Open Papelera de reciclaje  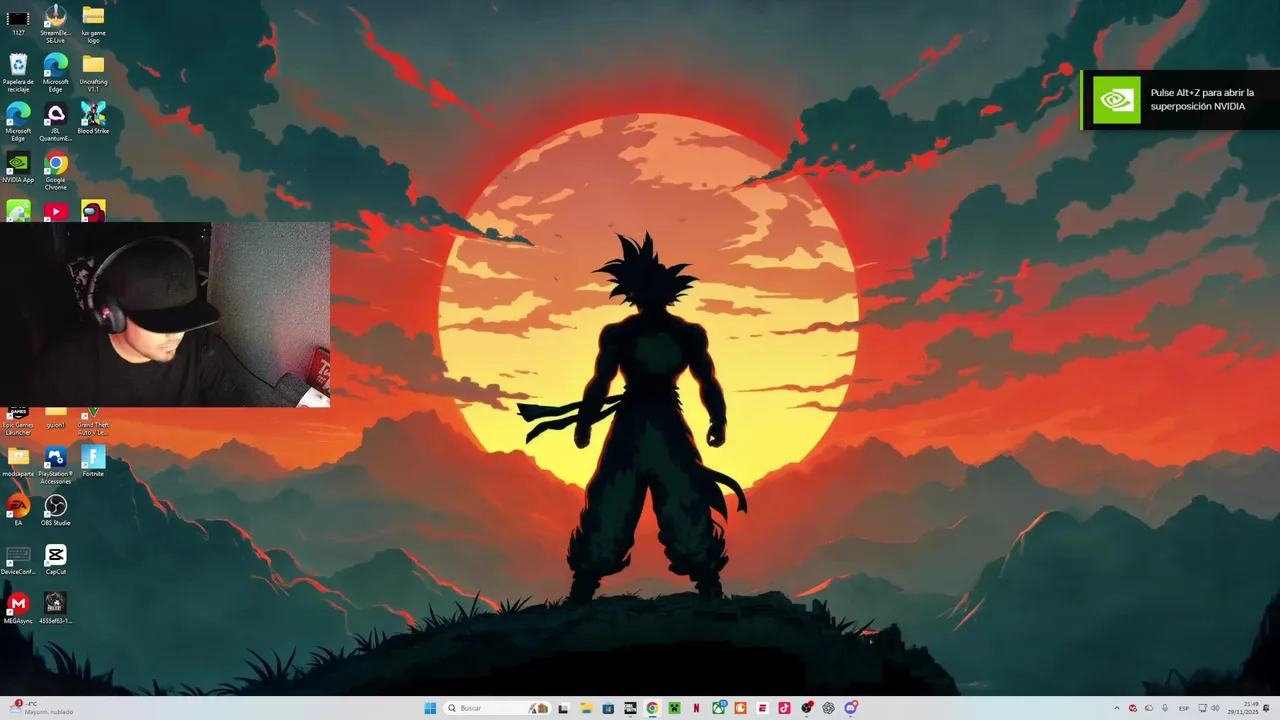18,72
